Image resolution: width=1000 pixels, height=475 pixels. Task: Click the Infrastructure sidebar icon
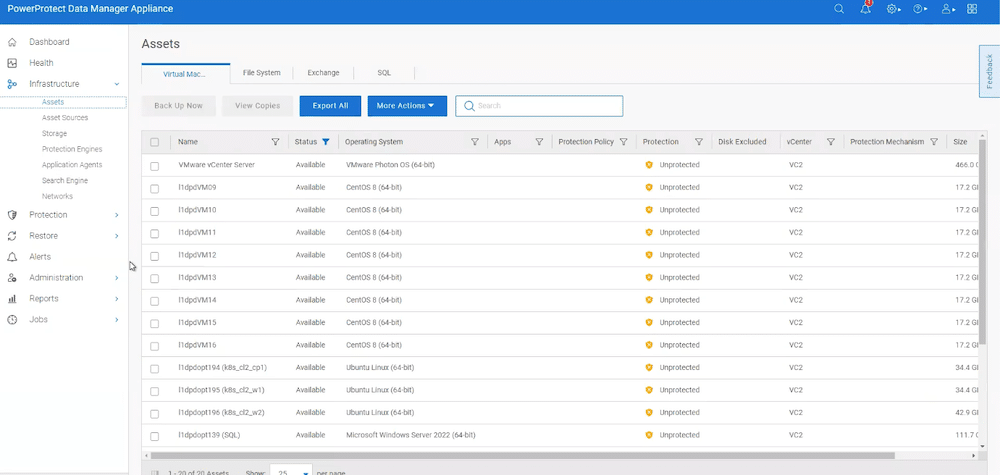tap(11, 84)
